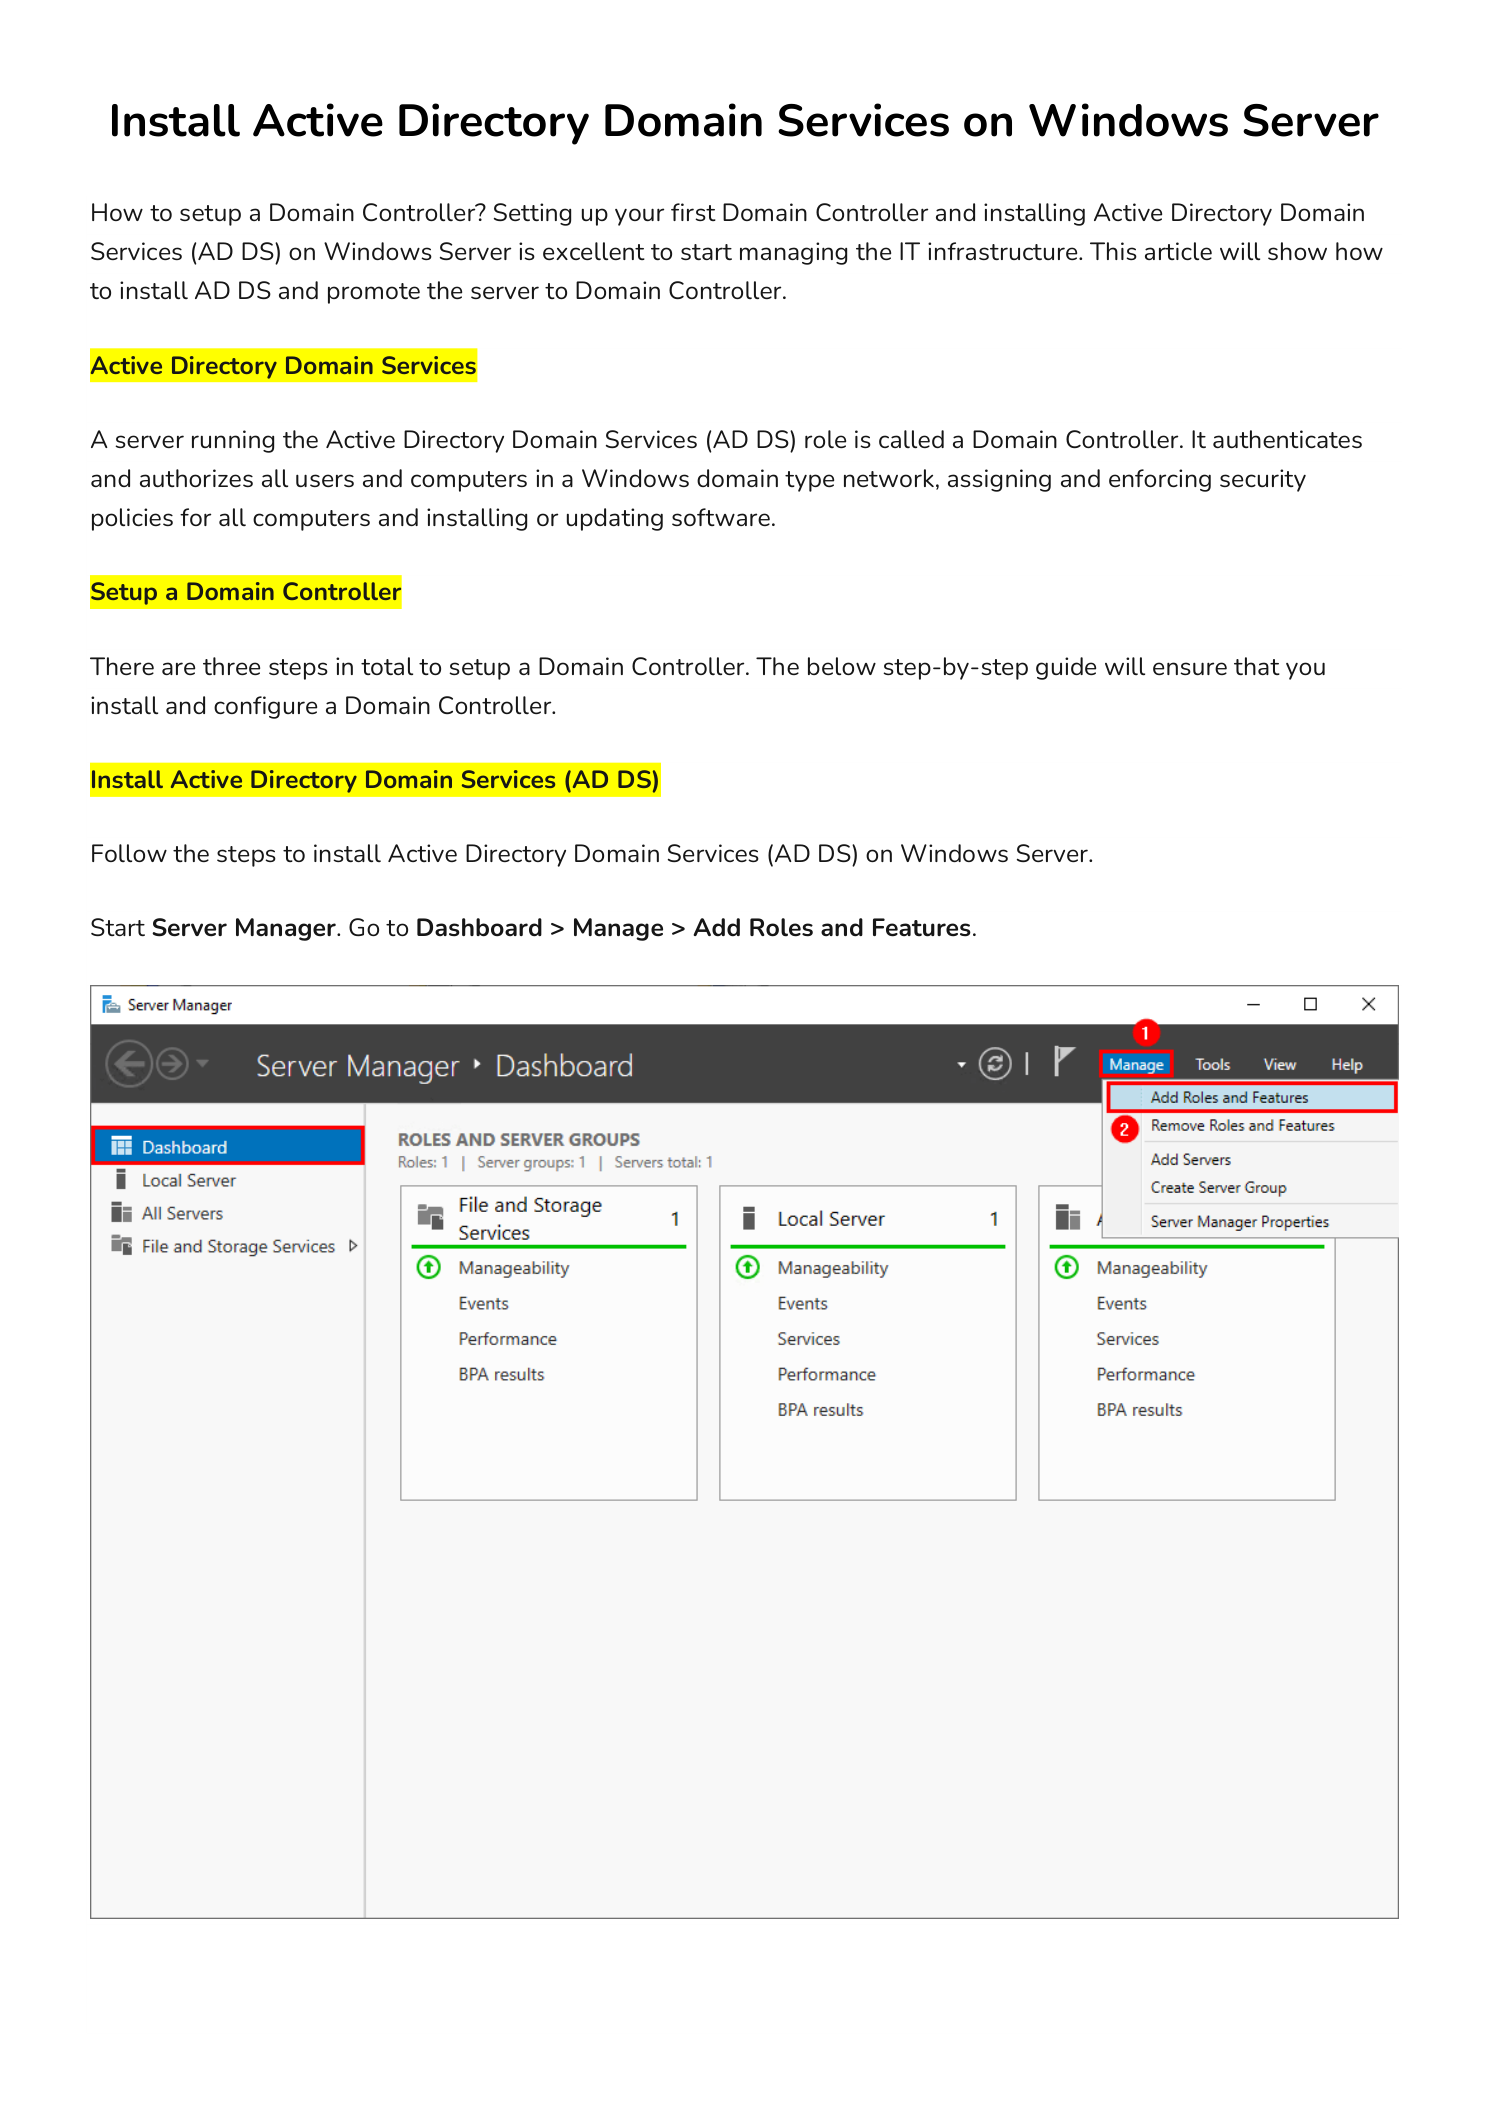Open BPA results in File and Storage tile

point(501,1375)
